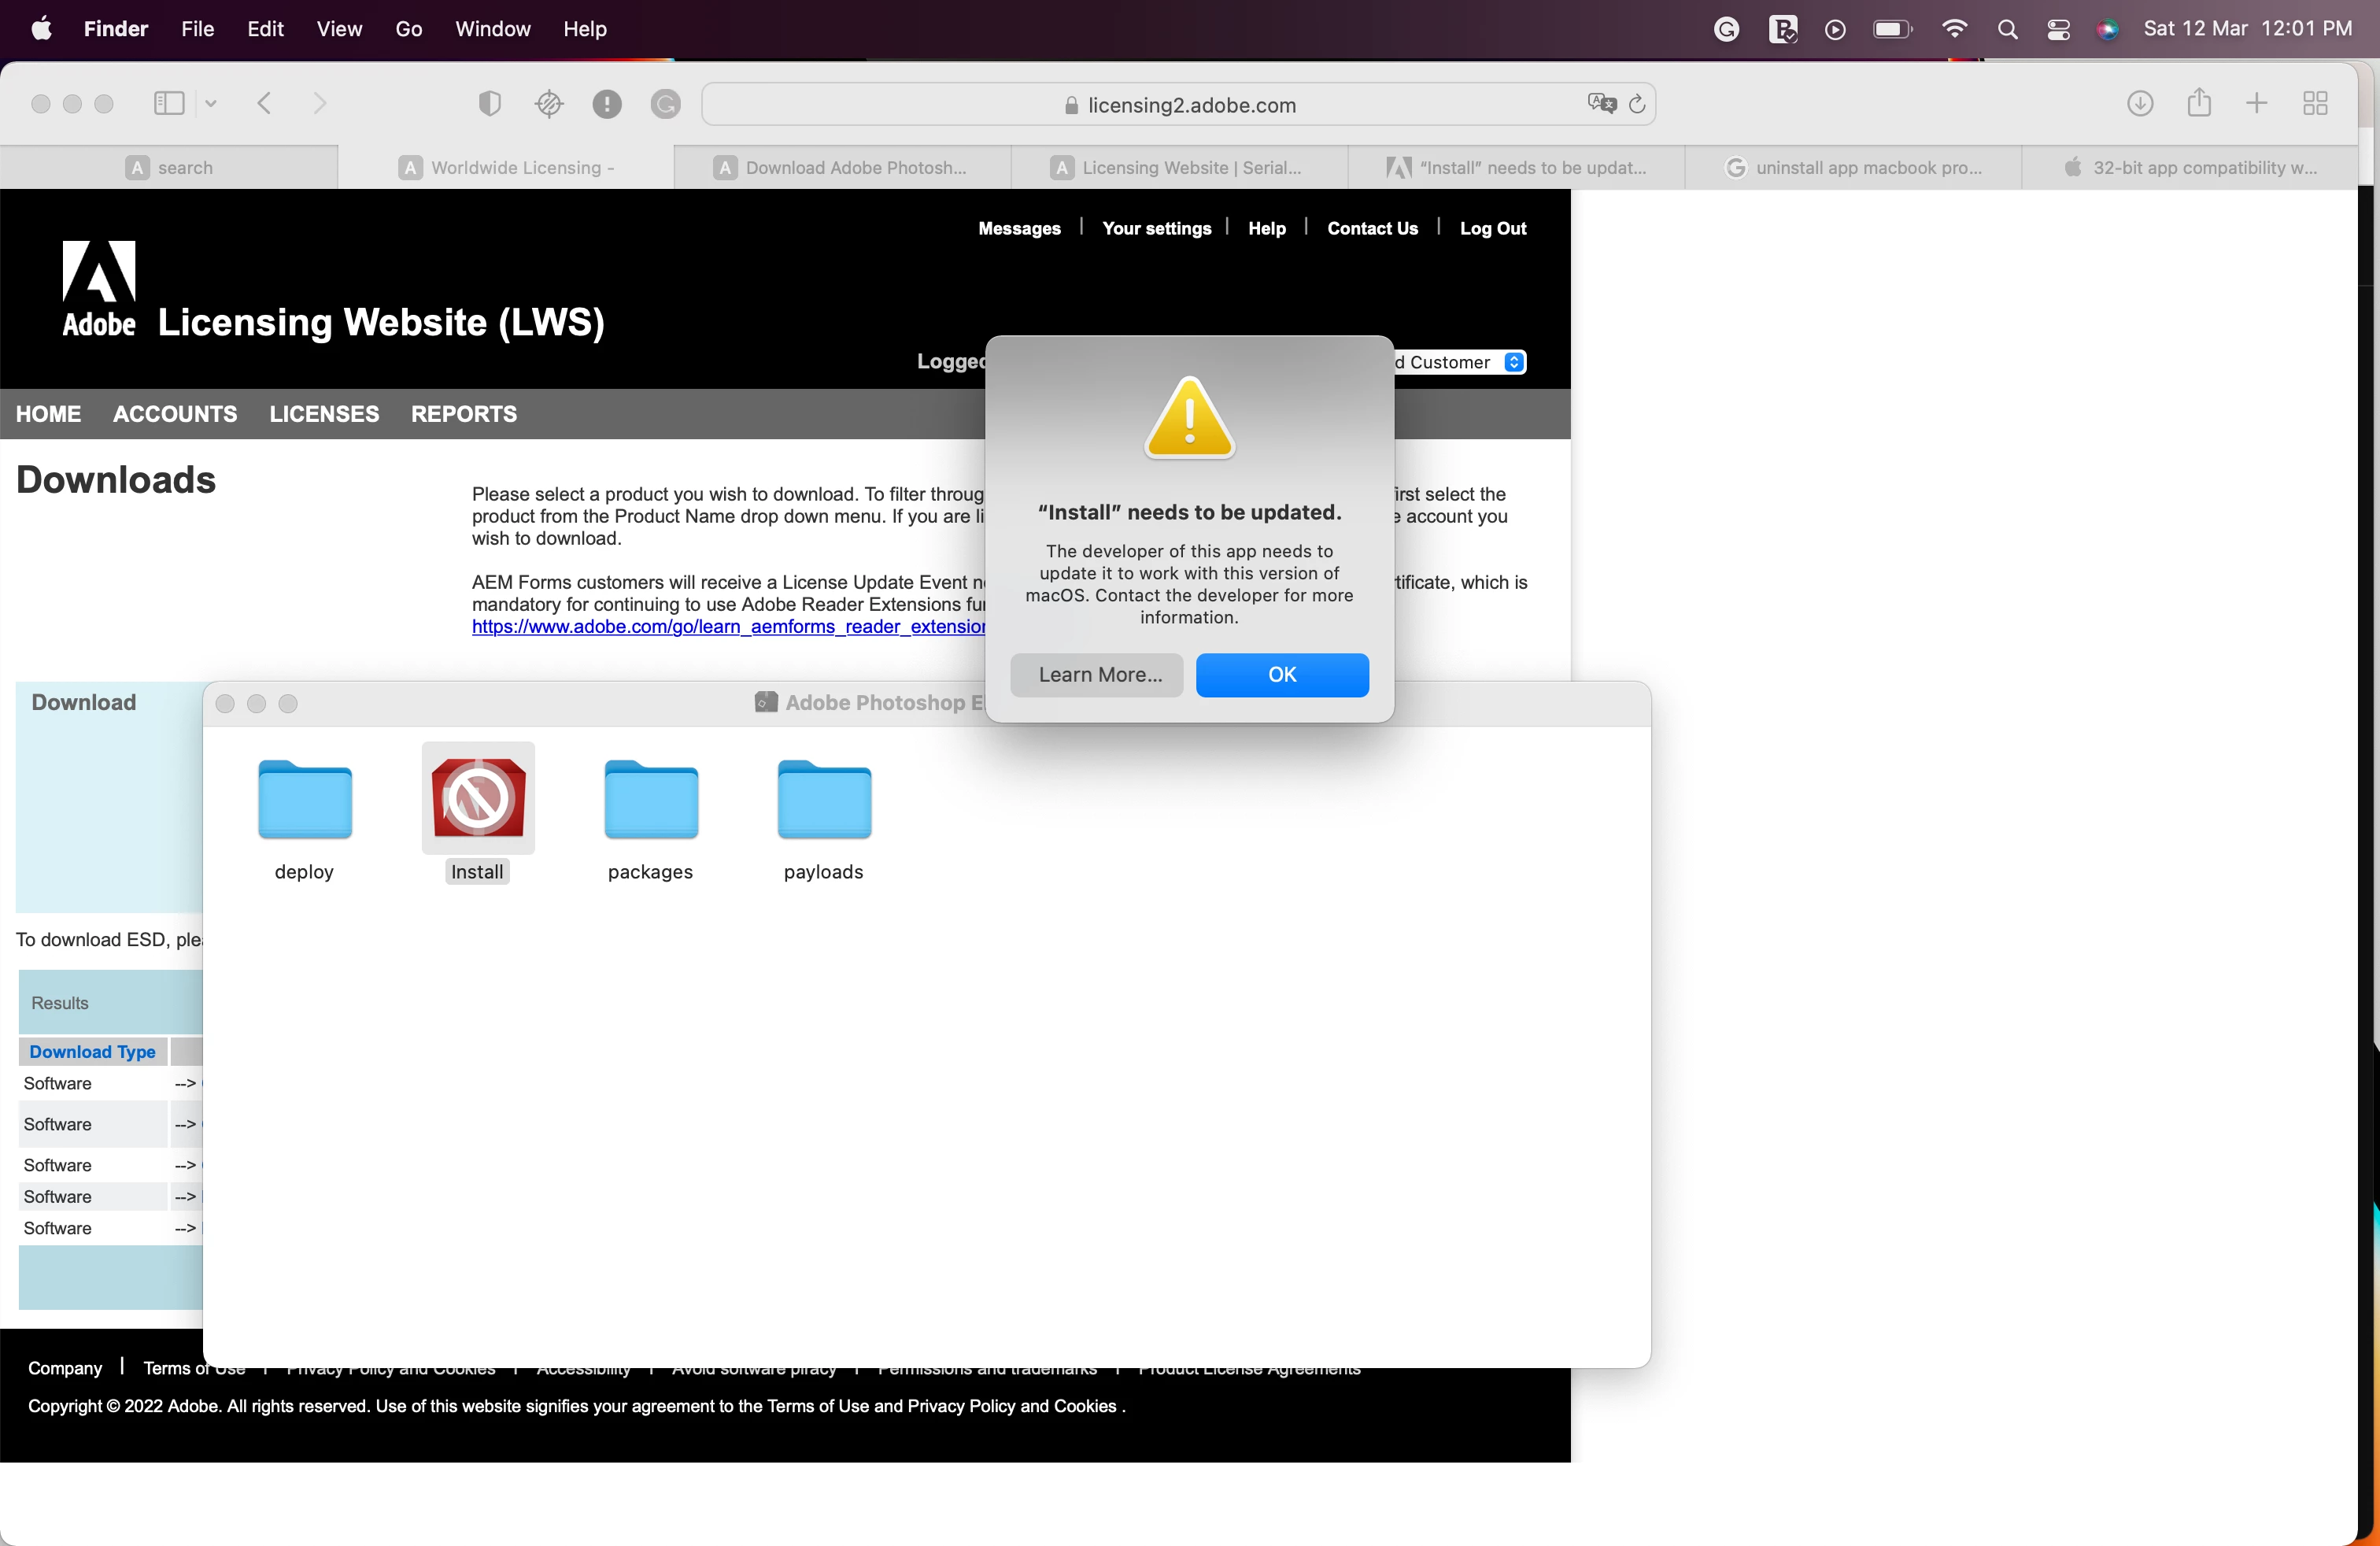Screen dimensions: 2380x1546
Task: Select the LICENSES navigation item
Action: point(324,414)
